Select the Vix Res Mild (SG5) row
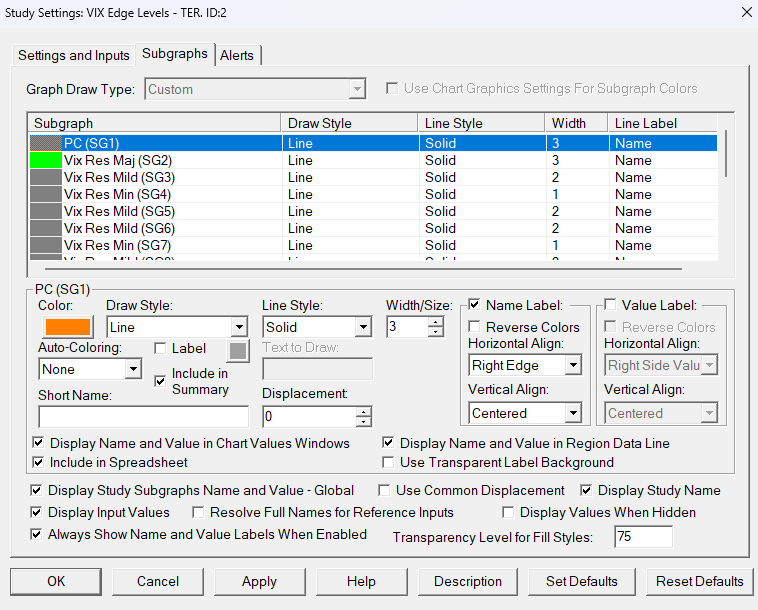Image resolution: width=758 pixels, height=610 pixels. [372, 211]
